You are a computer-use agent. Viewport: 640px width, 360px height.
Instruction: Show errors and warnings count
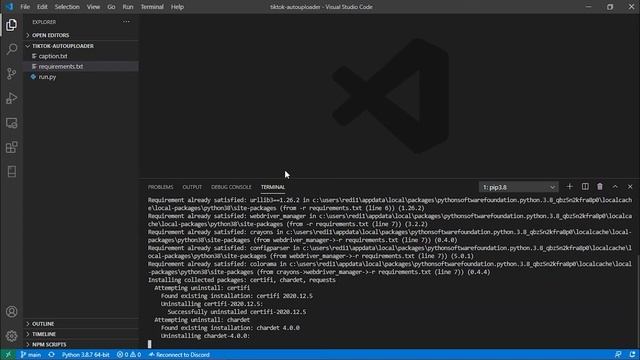(x=129, y=355)
